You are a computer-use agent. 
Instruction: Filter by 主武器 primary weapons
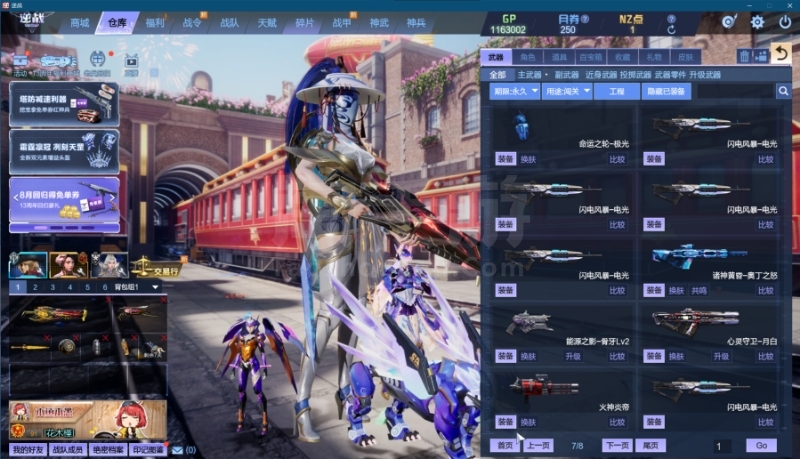point(529,74)
